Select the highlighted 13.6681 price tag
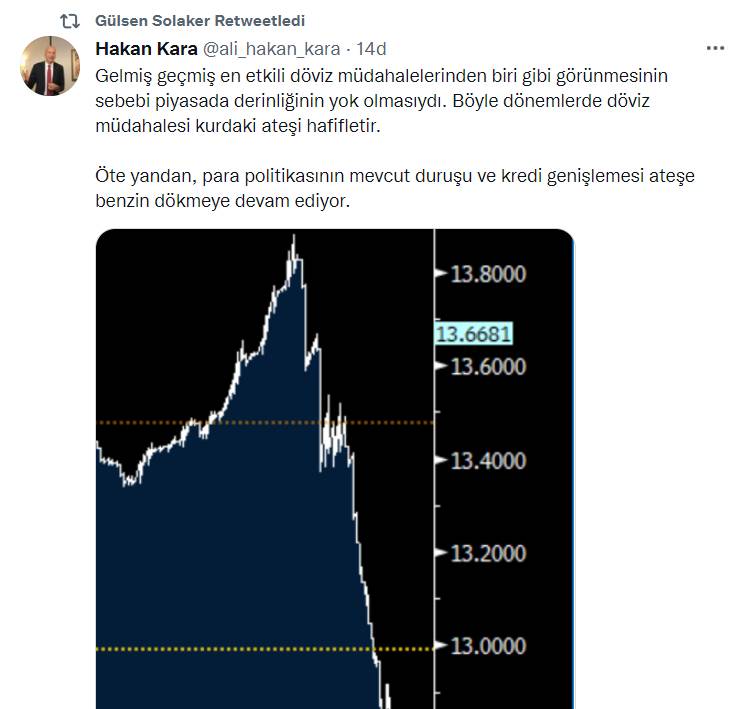The image size is (743, 709). (466, 334)
